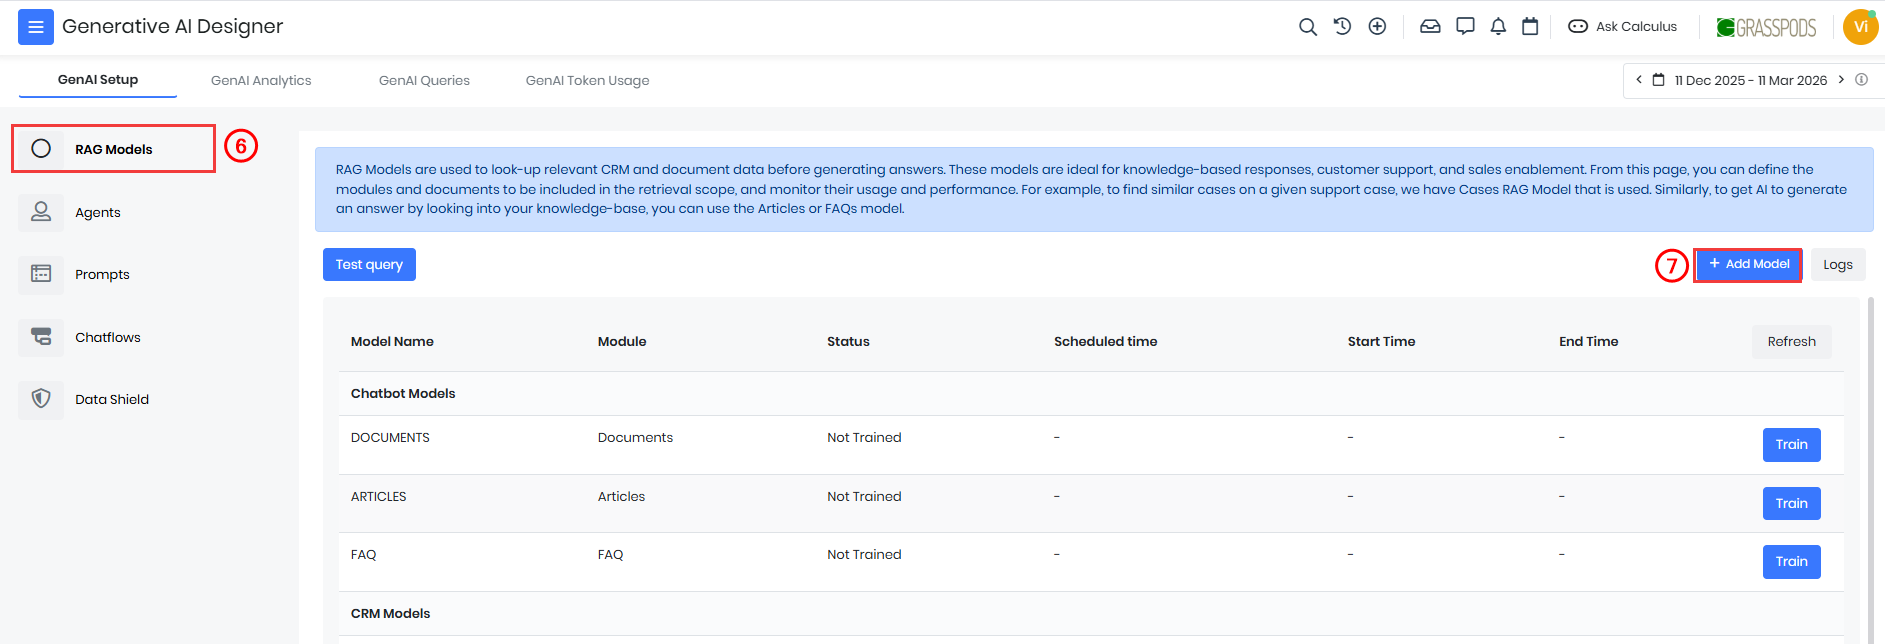Image resolution: width=1885 pixels, height=644 pixels.
Task: Switch to GenAI Token Usage tab
Action: (x=587, y=81)
